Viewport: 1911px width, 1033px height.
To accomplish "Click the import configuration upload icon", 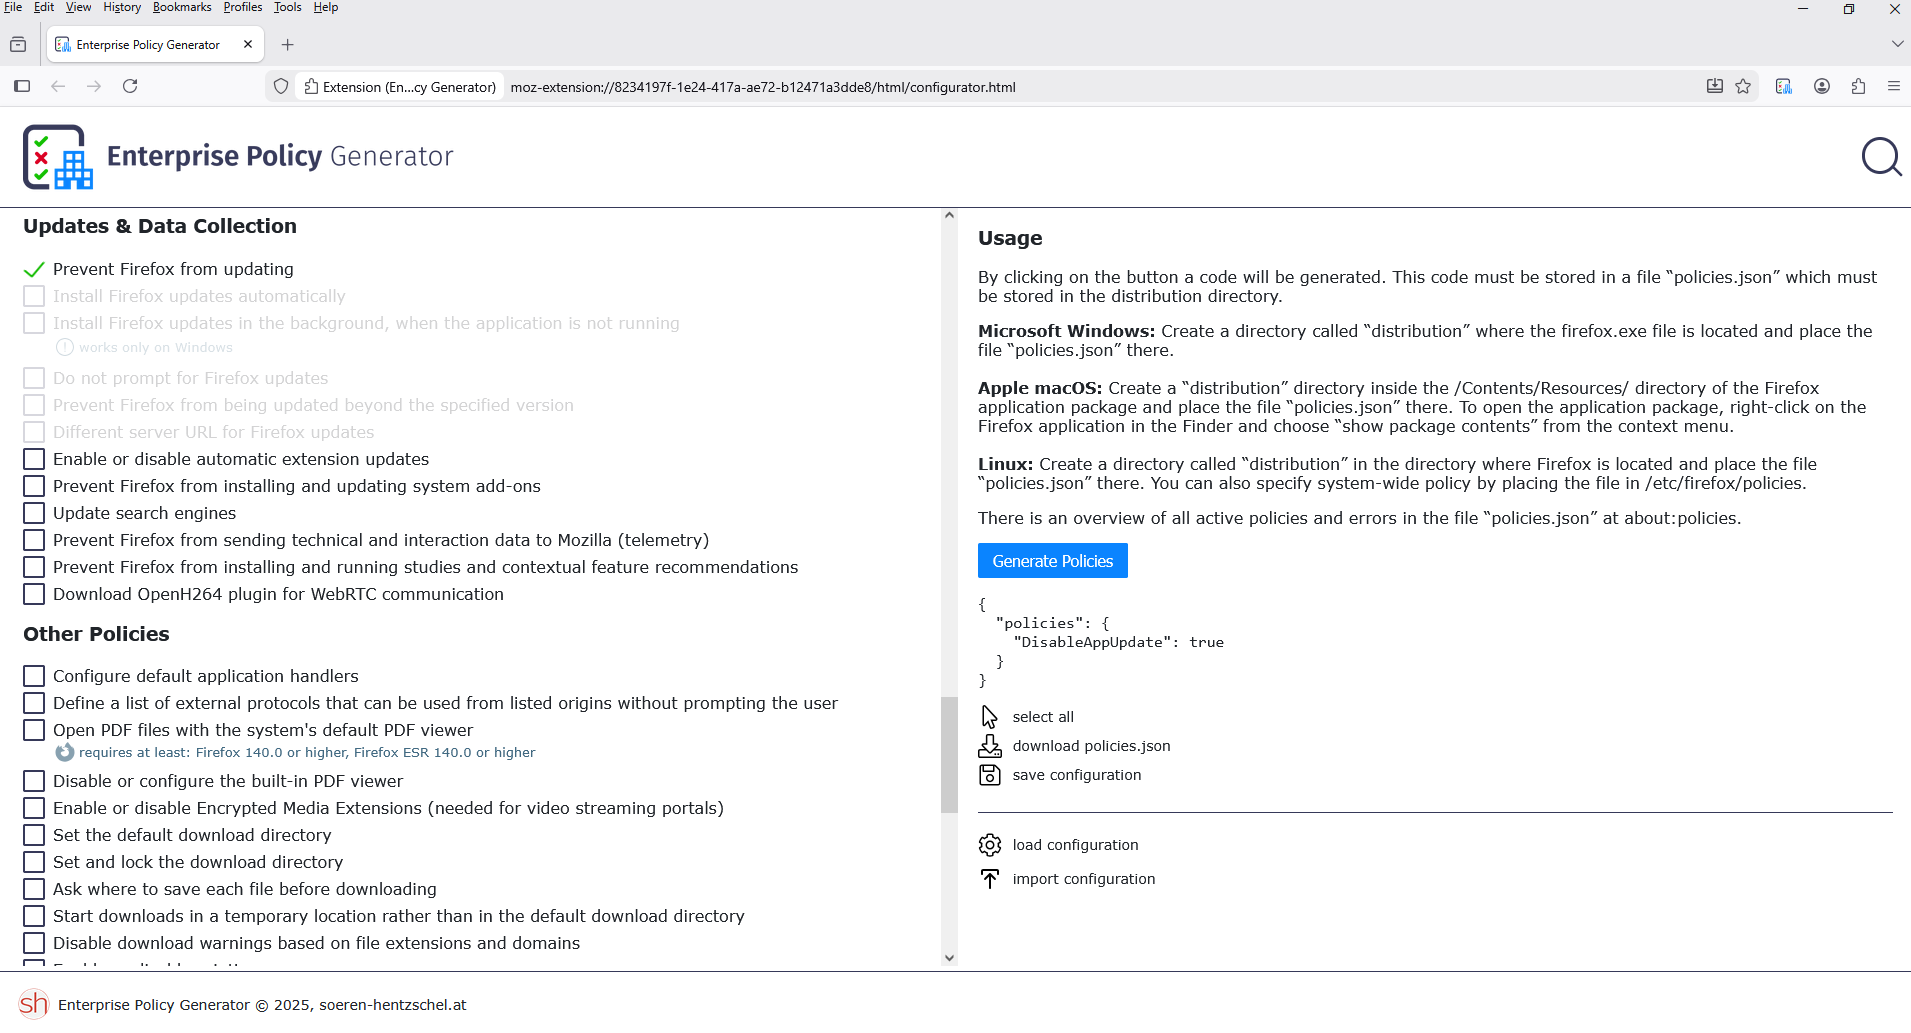I will click(x=990, y=879).
